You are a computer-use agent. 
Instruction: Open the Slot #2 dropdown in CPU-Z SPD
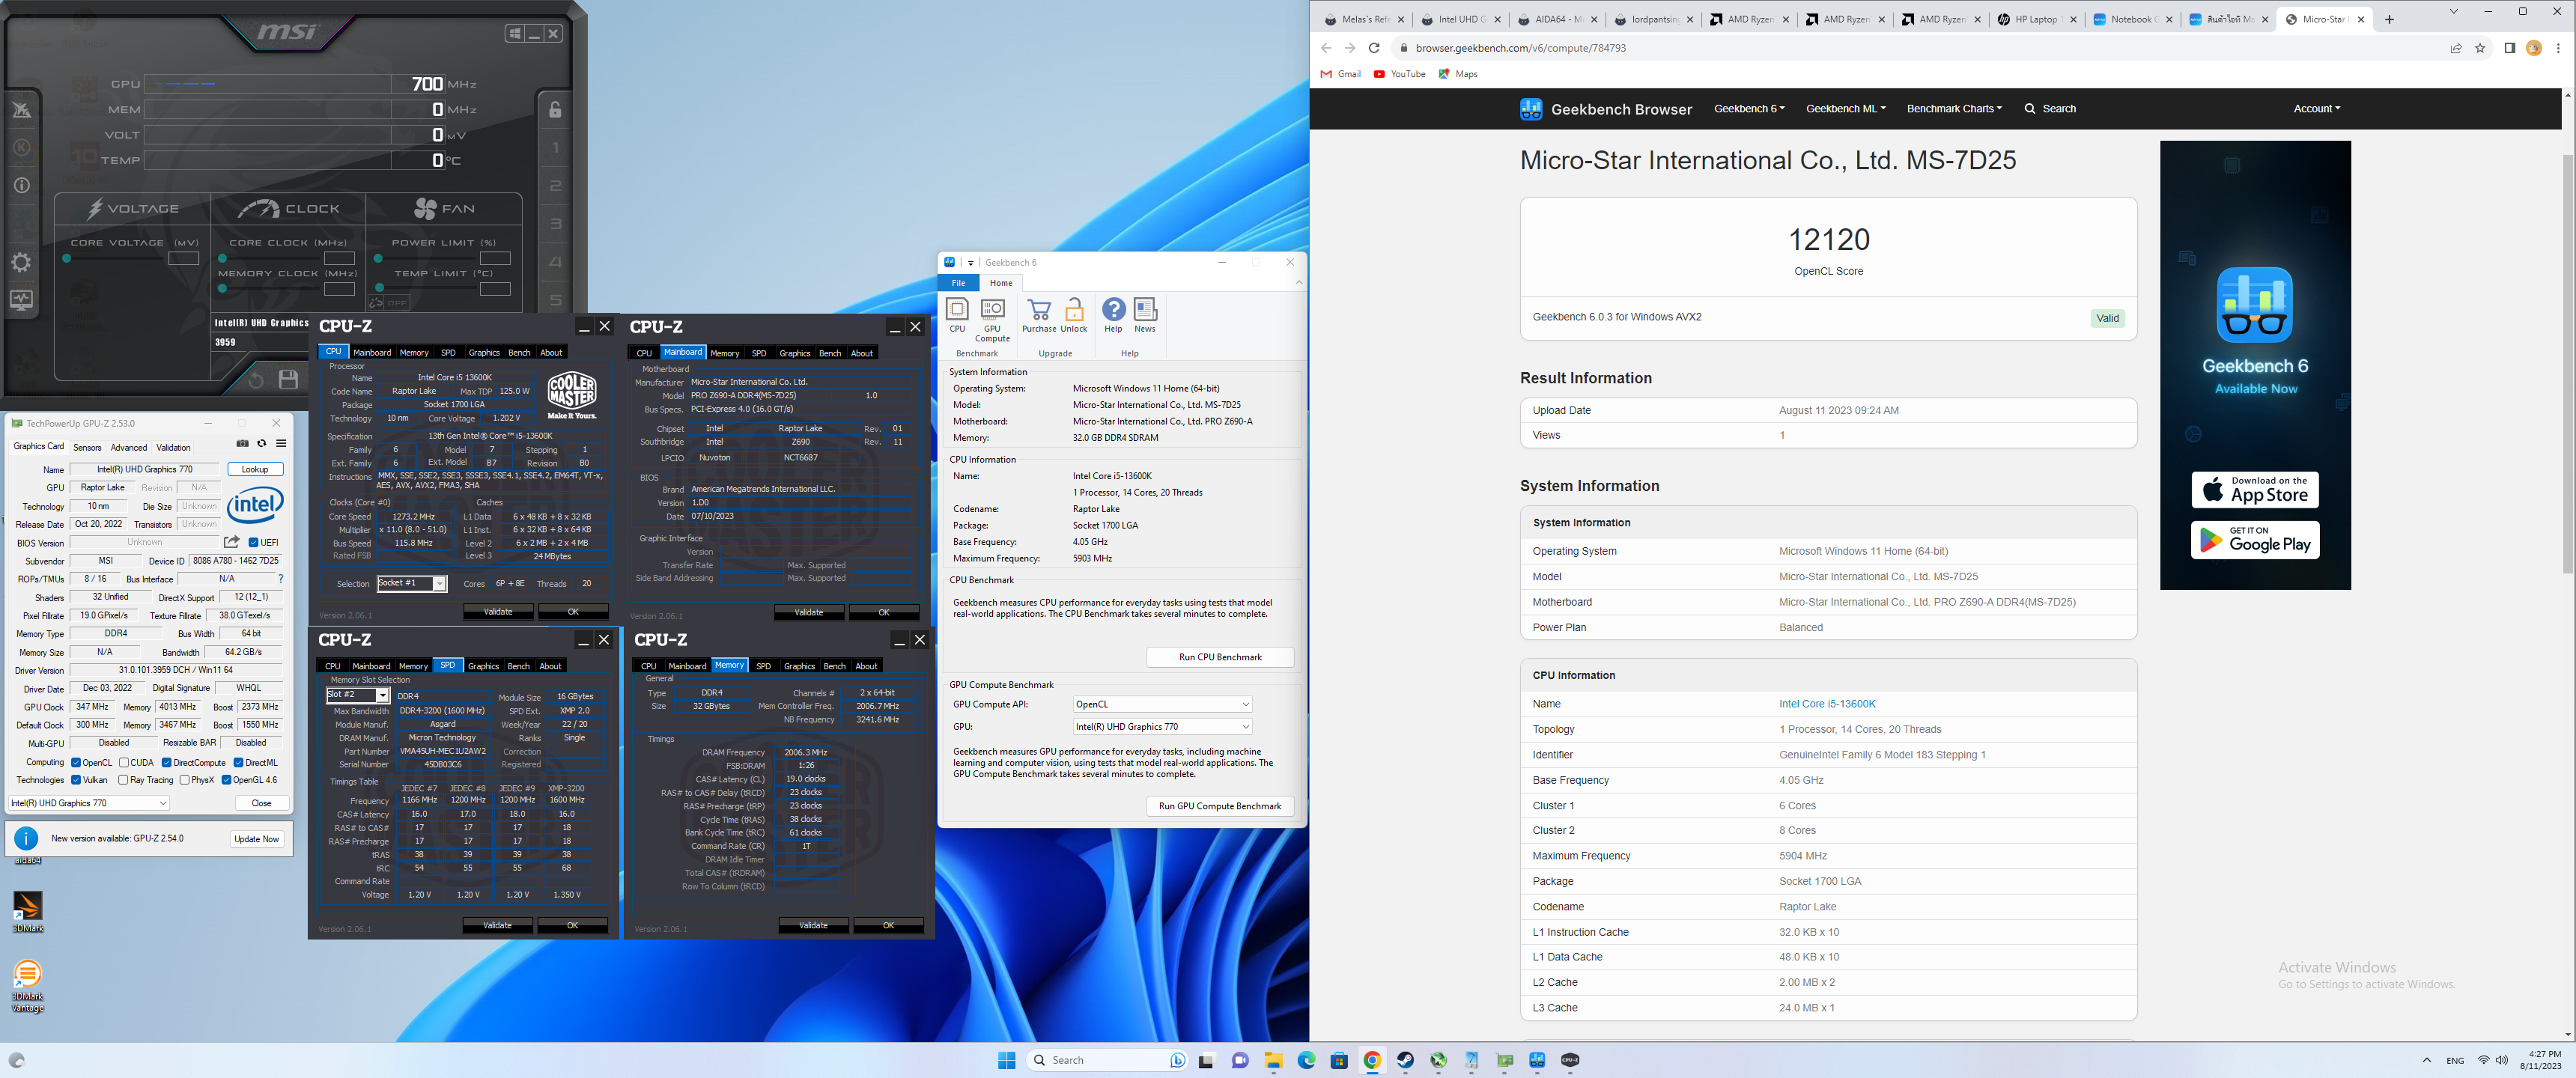coord(357,695)
